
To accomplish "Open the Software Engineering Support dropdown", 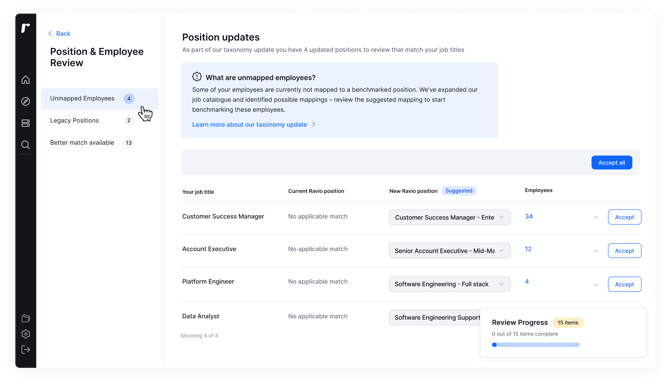I will click(x=435, y=317).
